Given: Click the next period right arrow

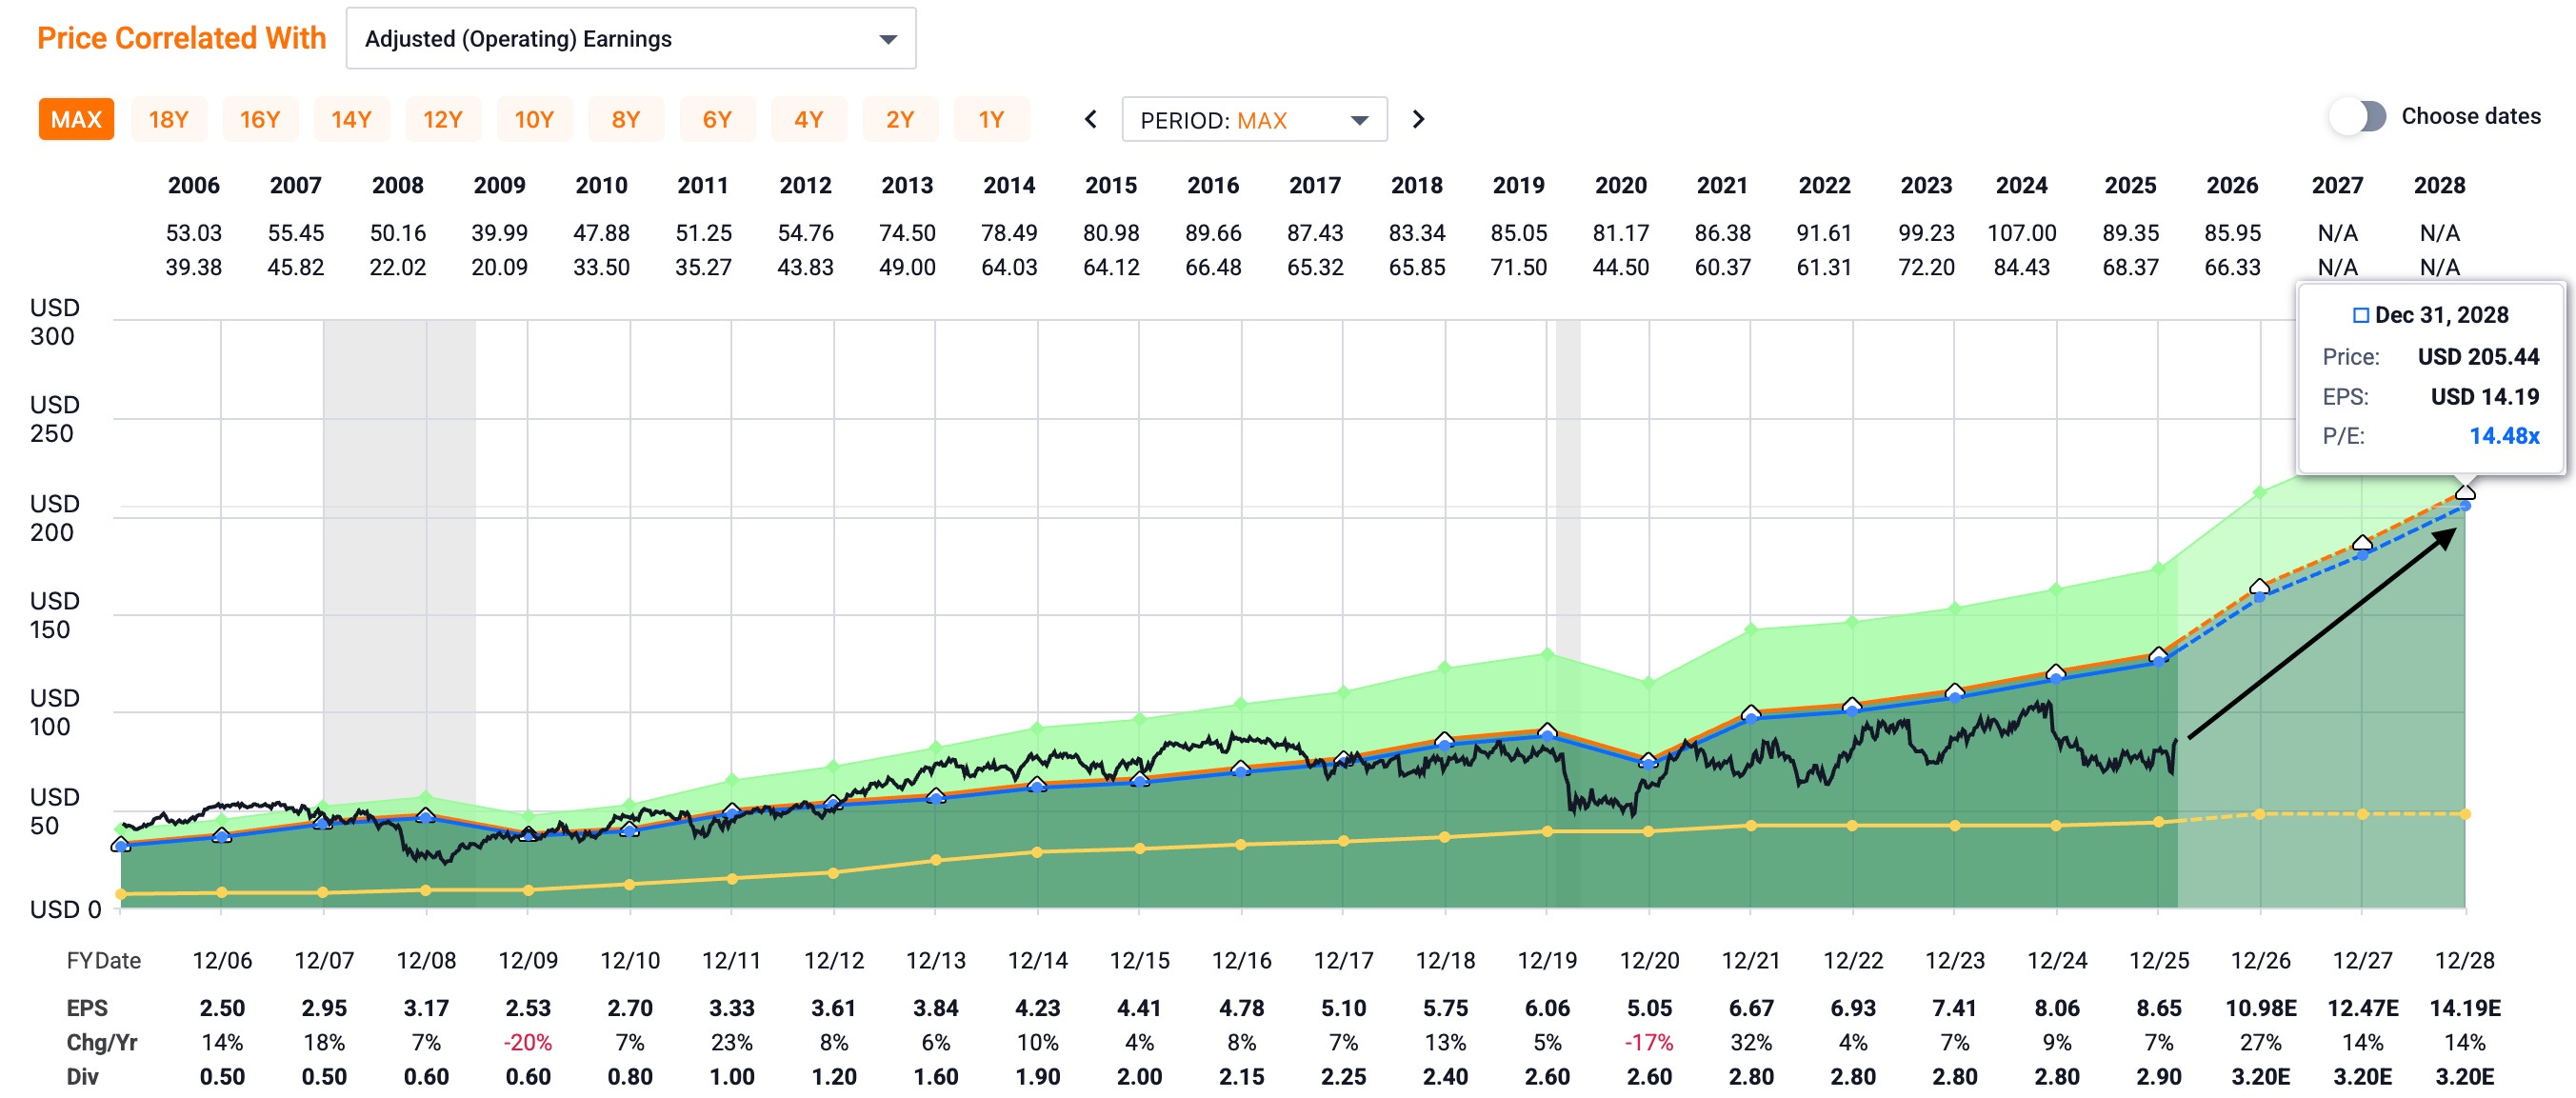Looking at the screenshot, I should point(1418,120).
